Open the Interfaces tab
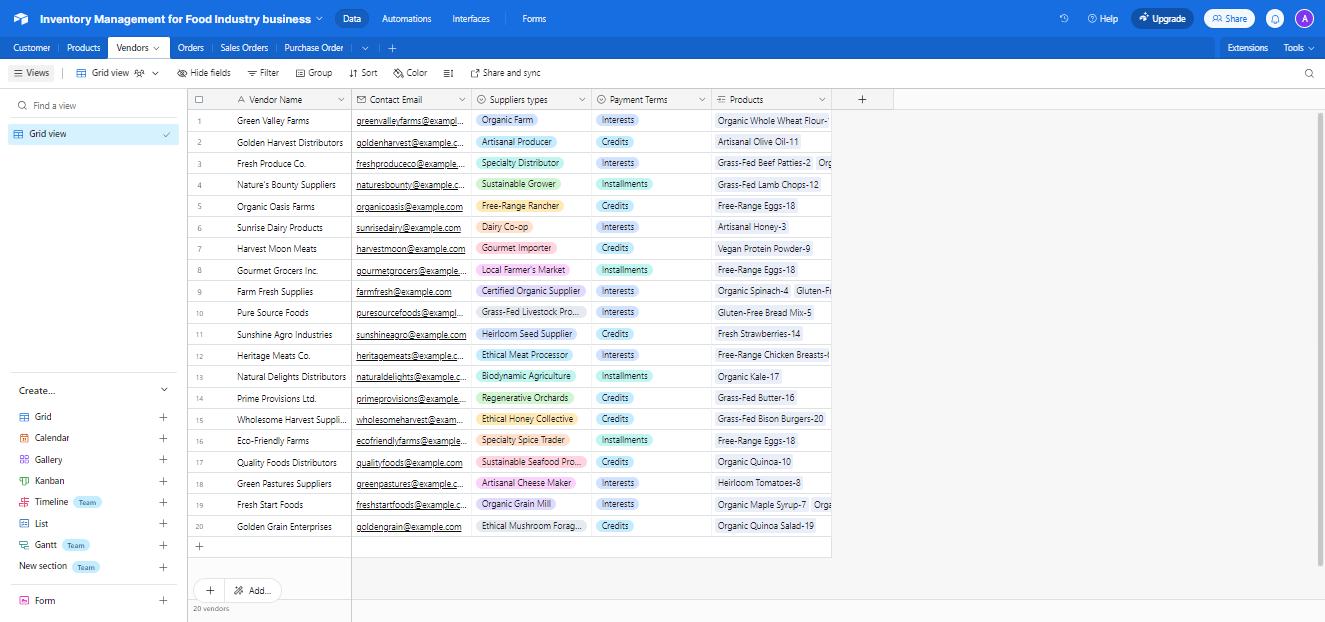1325x622 pixels. (471, 18)
